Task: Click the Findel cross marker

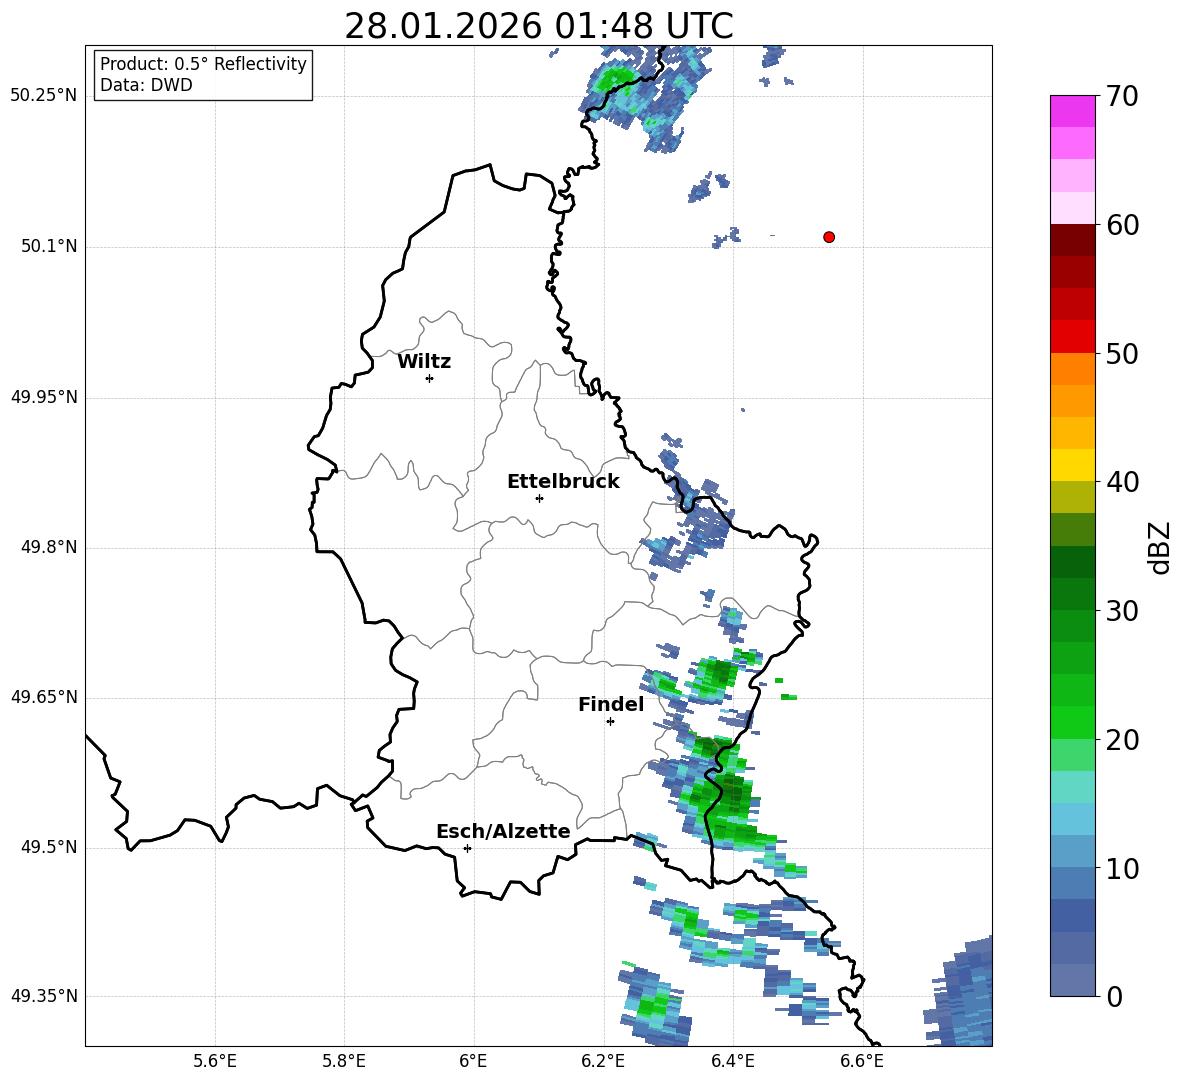Action: (x=610, y=722)
